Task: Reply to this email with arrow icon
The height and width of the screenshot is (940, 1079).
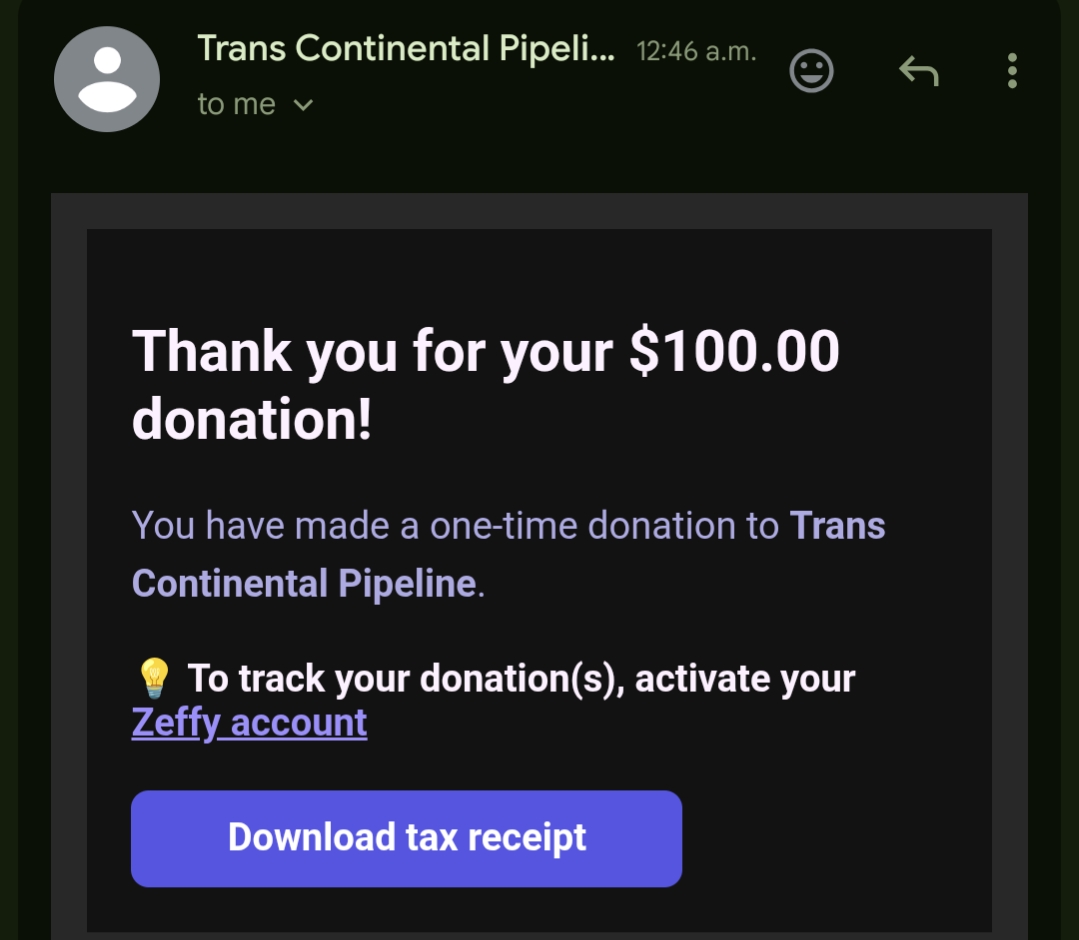Action: (x=919, y=71)
